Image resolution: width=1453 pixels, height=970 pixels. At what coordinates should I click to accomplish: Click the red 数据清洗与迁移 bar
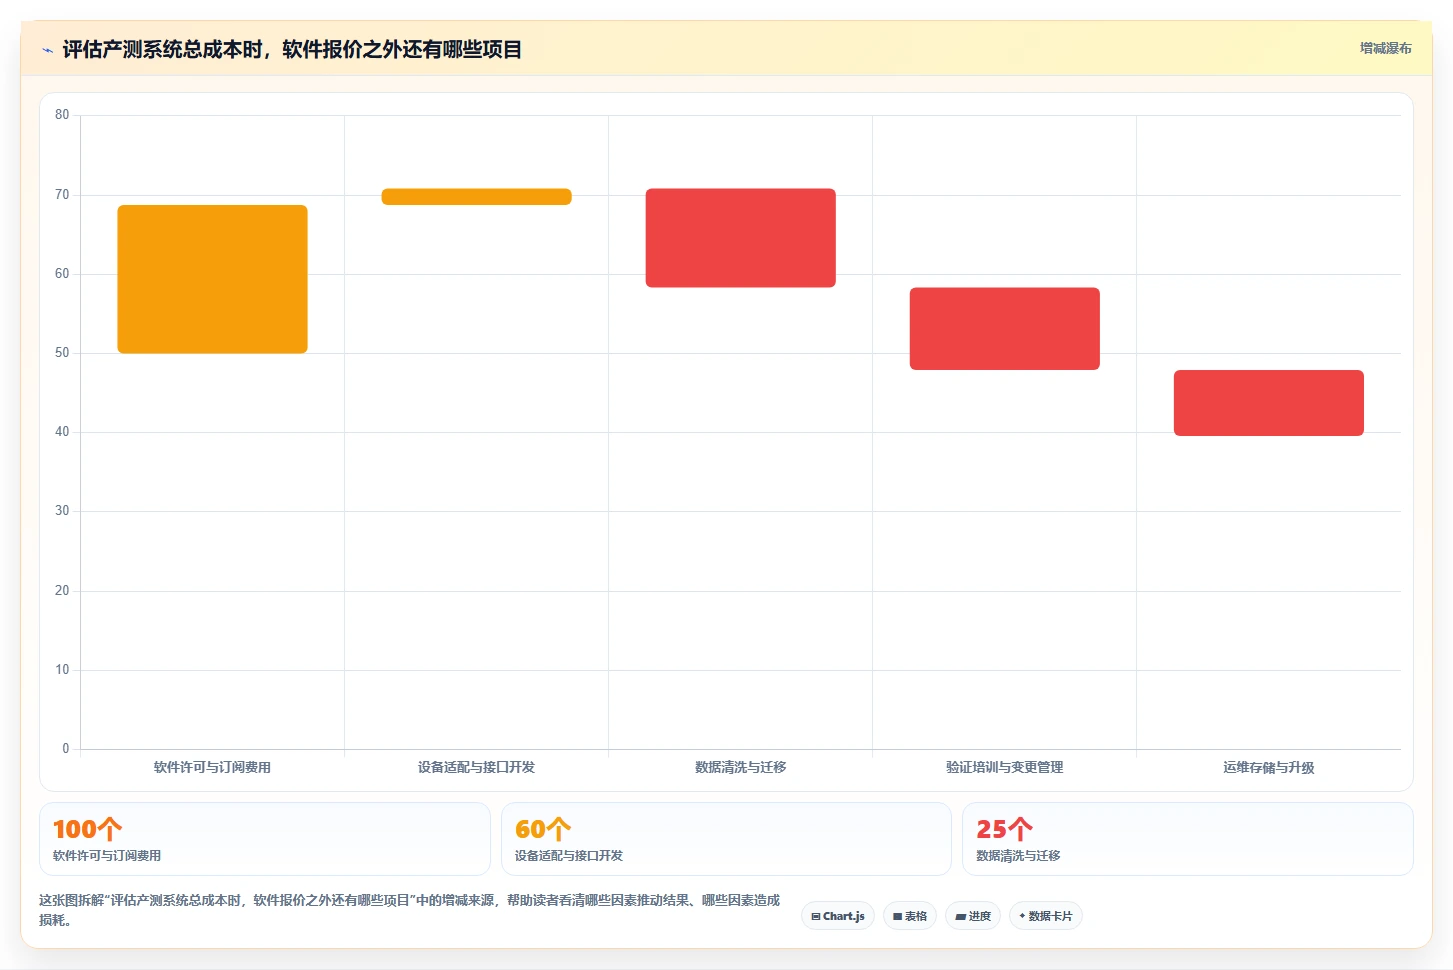(740, 238)
